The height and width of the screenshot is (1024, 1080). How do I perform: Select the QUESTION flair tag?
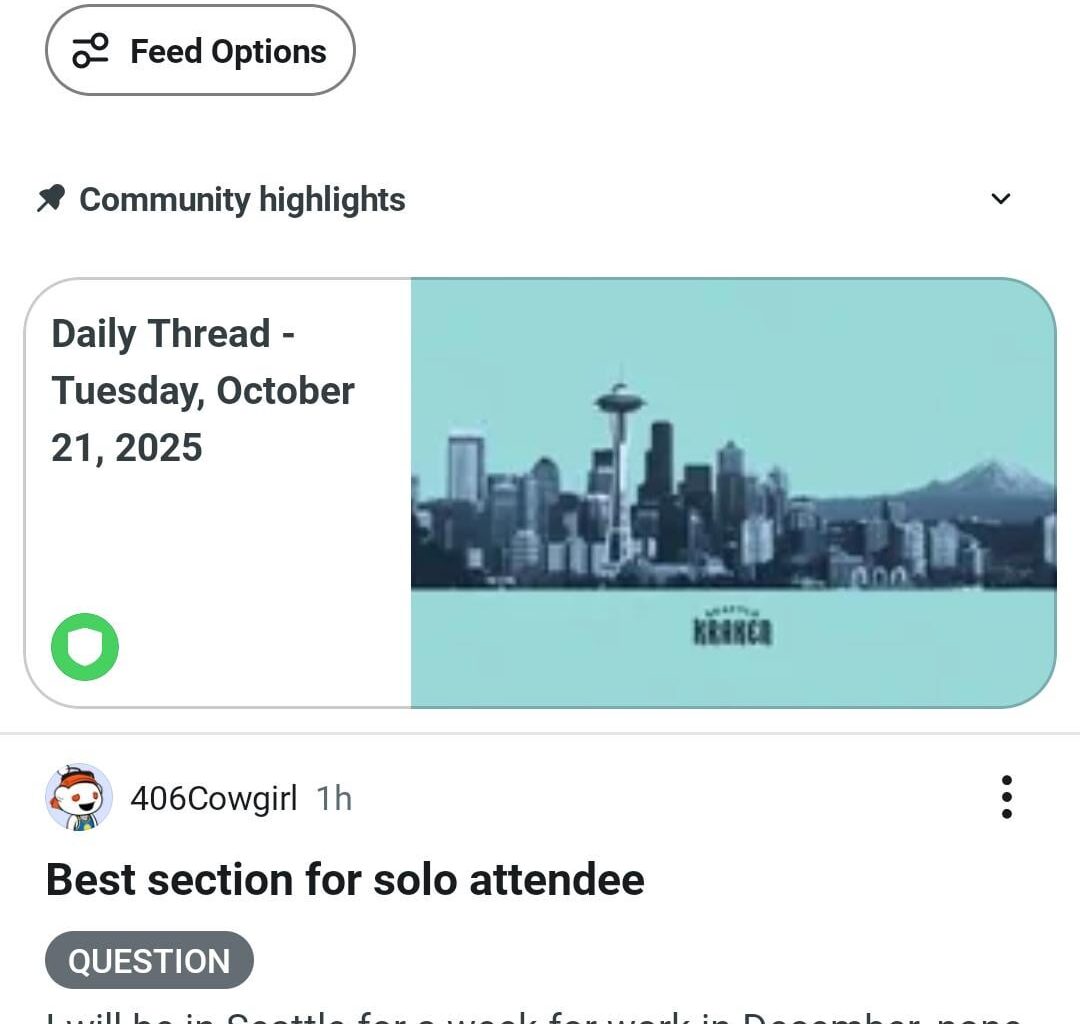click(x=149, y=960)
